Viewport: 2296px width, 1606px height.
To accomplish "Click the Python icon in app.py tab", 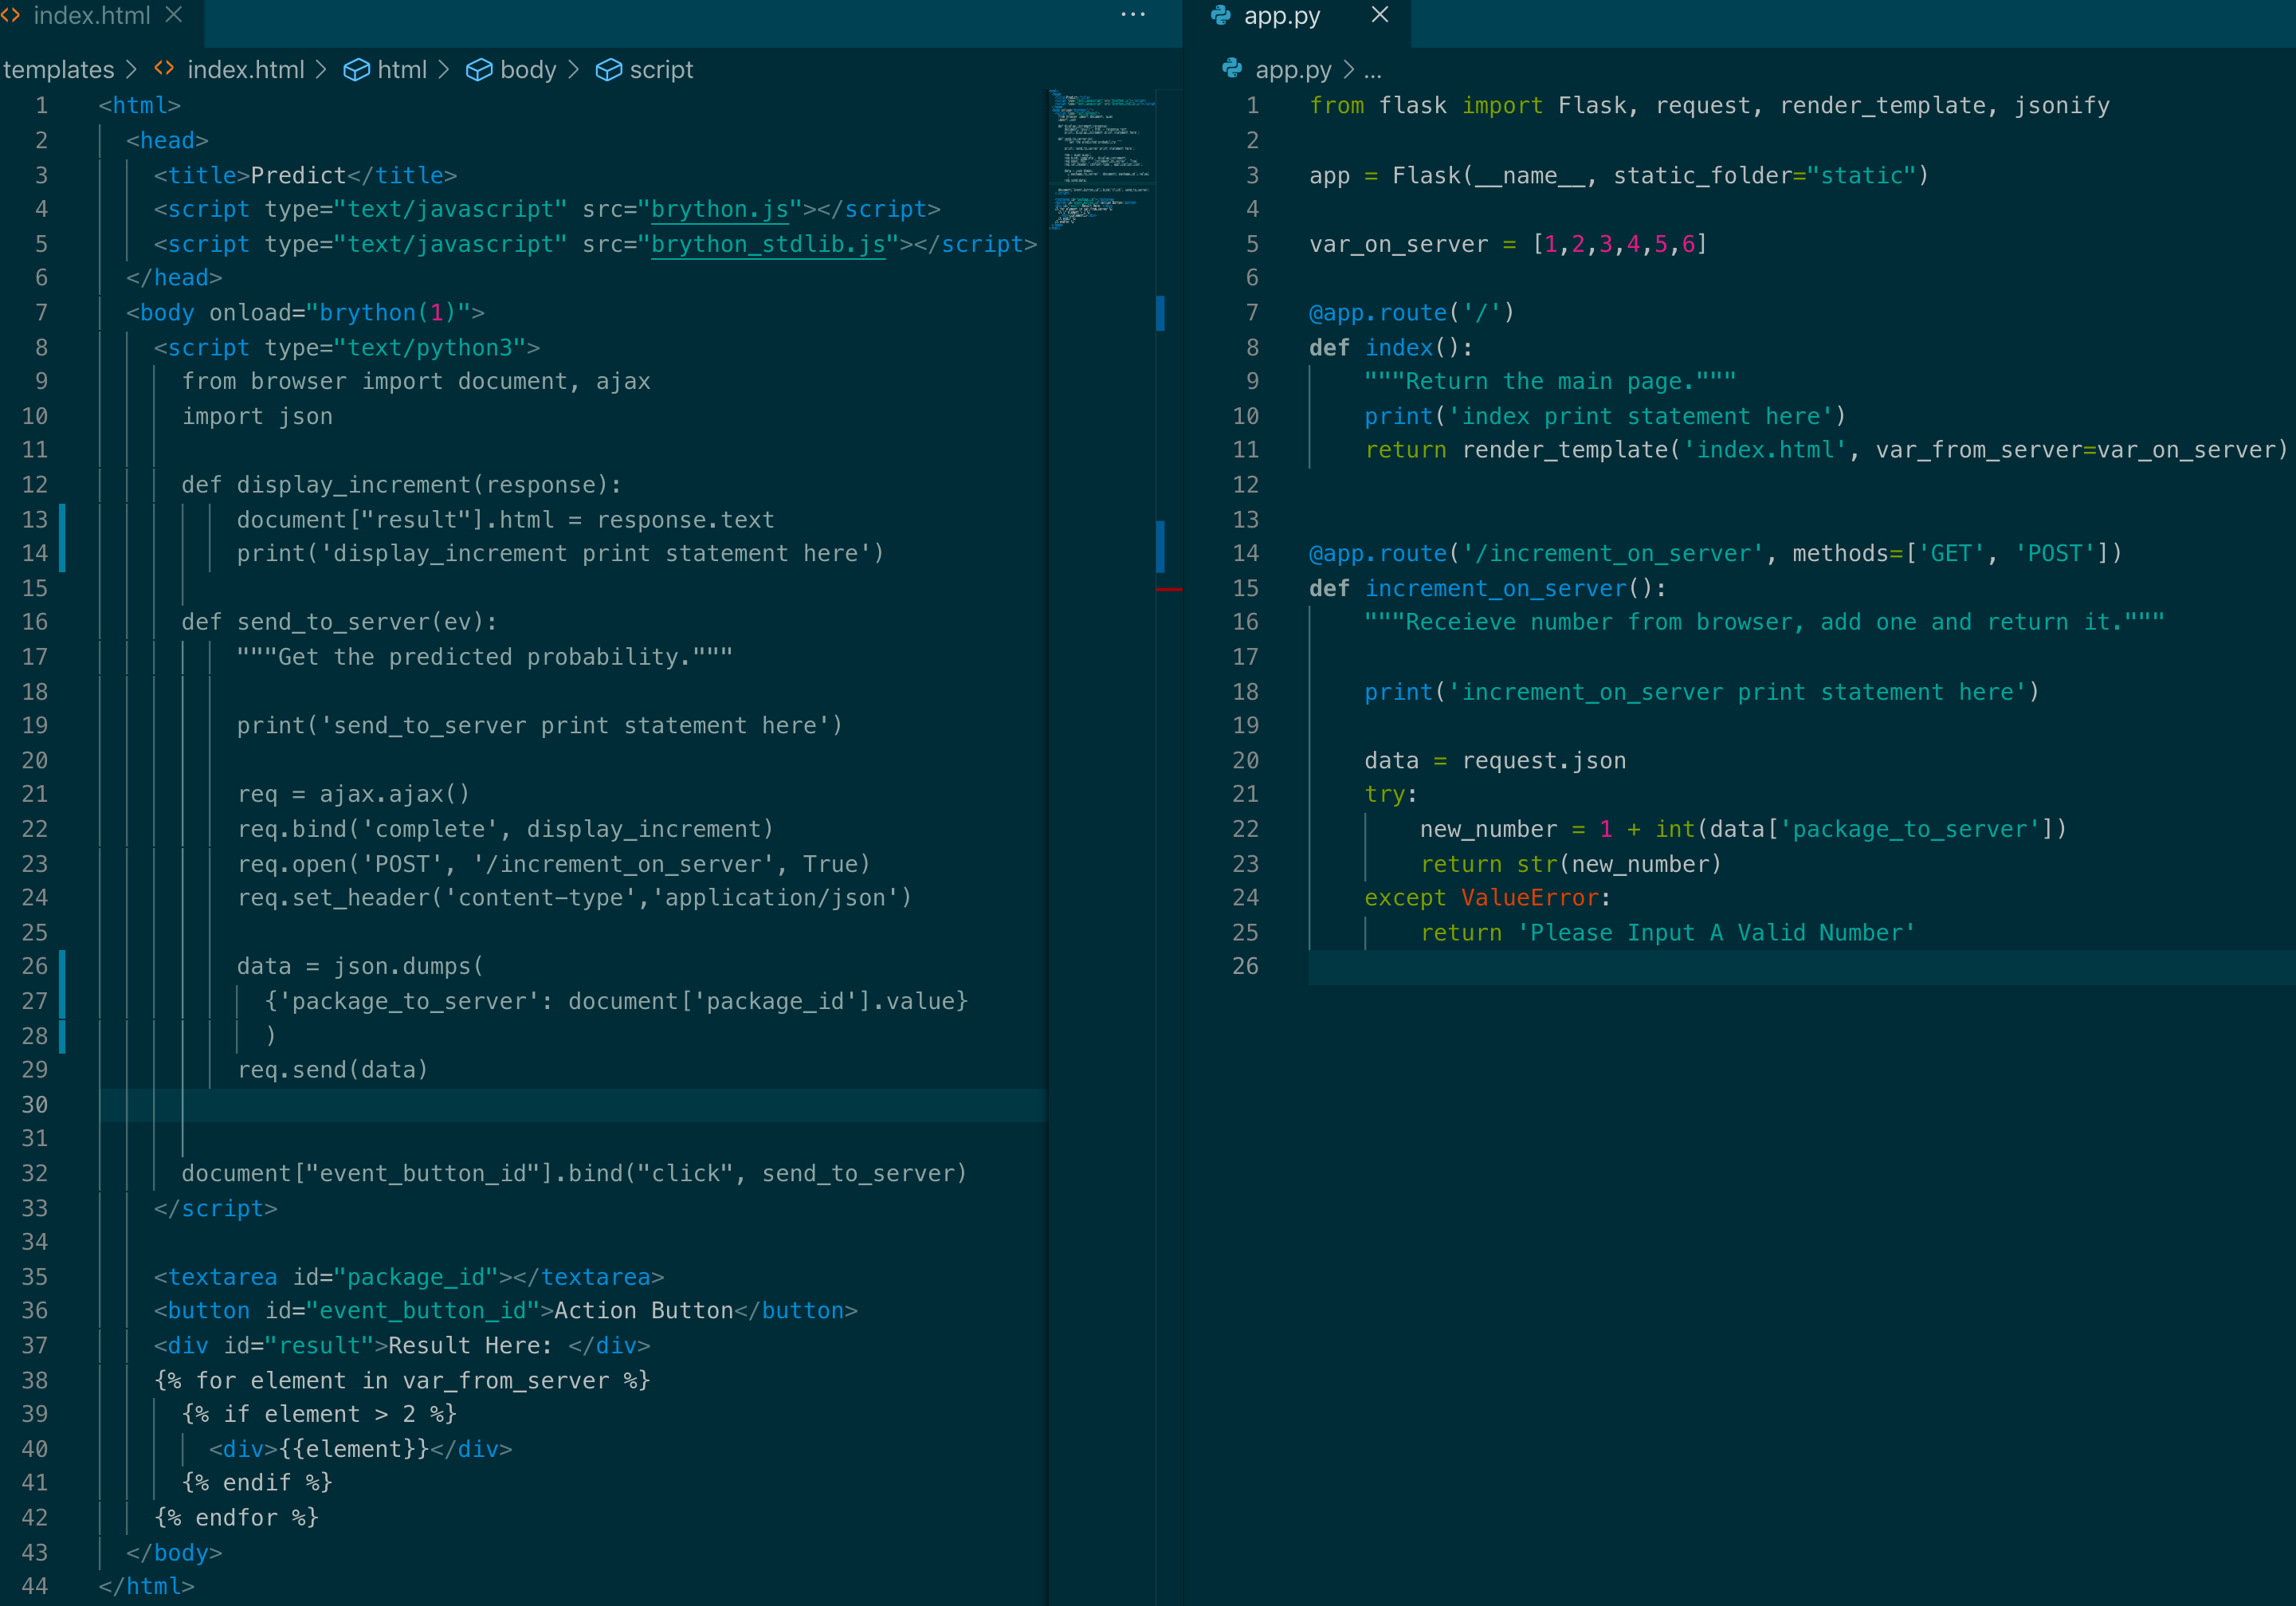I will (1221, 15).
